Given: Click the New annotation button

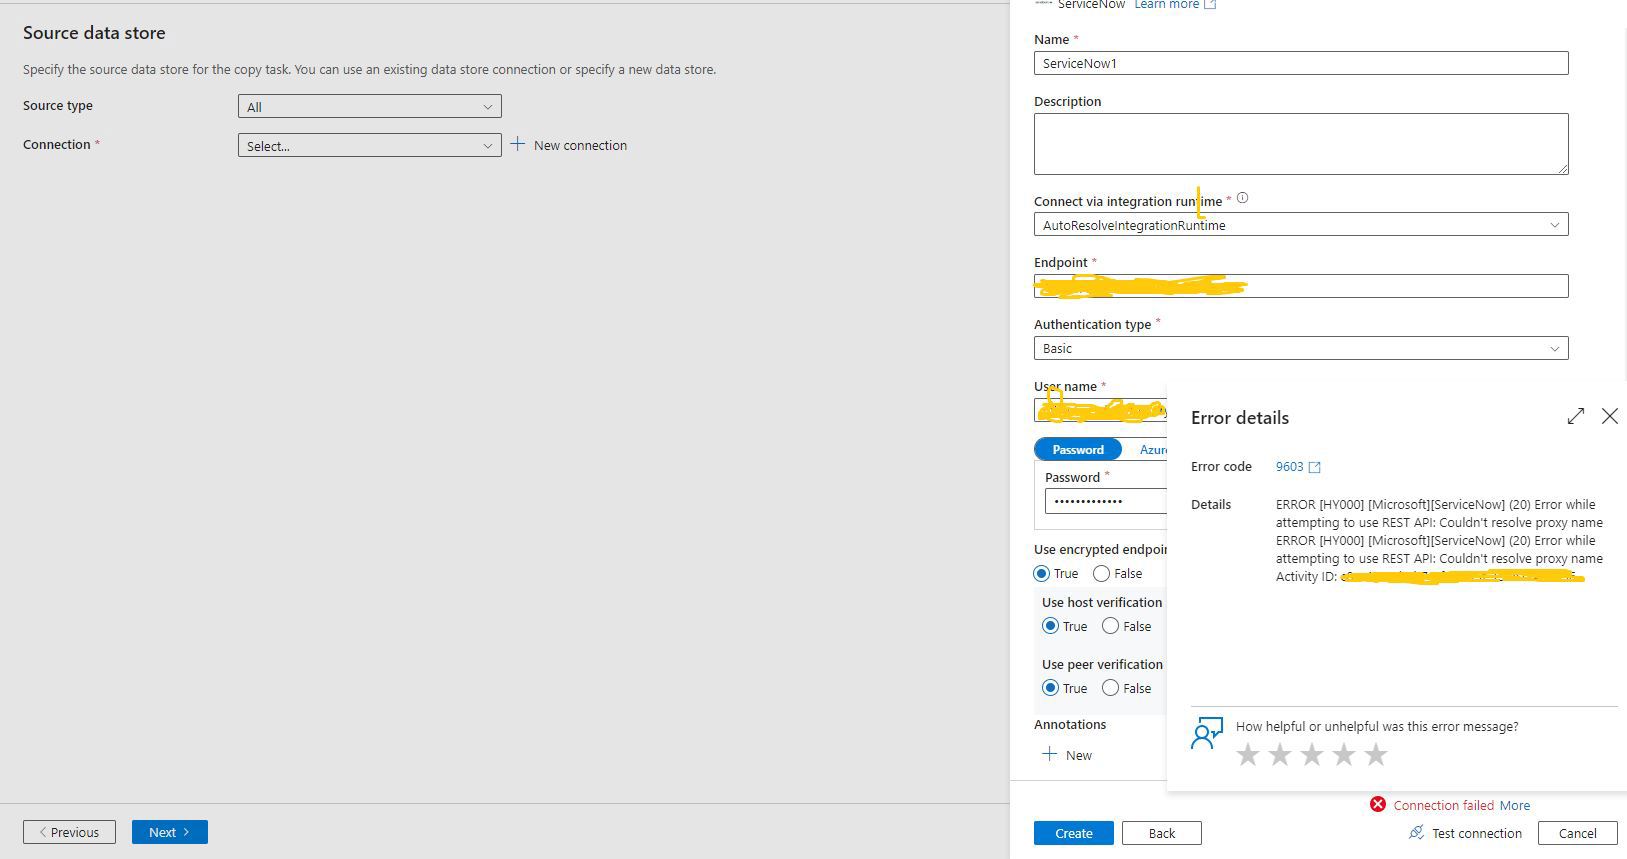Looking at the screenshot, I should click(1067, 755).
